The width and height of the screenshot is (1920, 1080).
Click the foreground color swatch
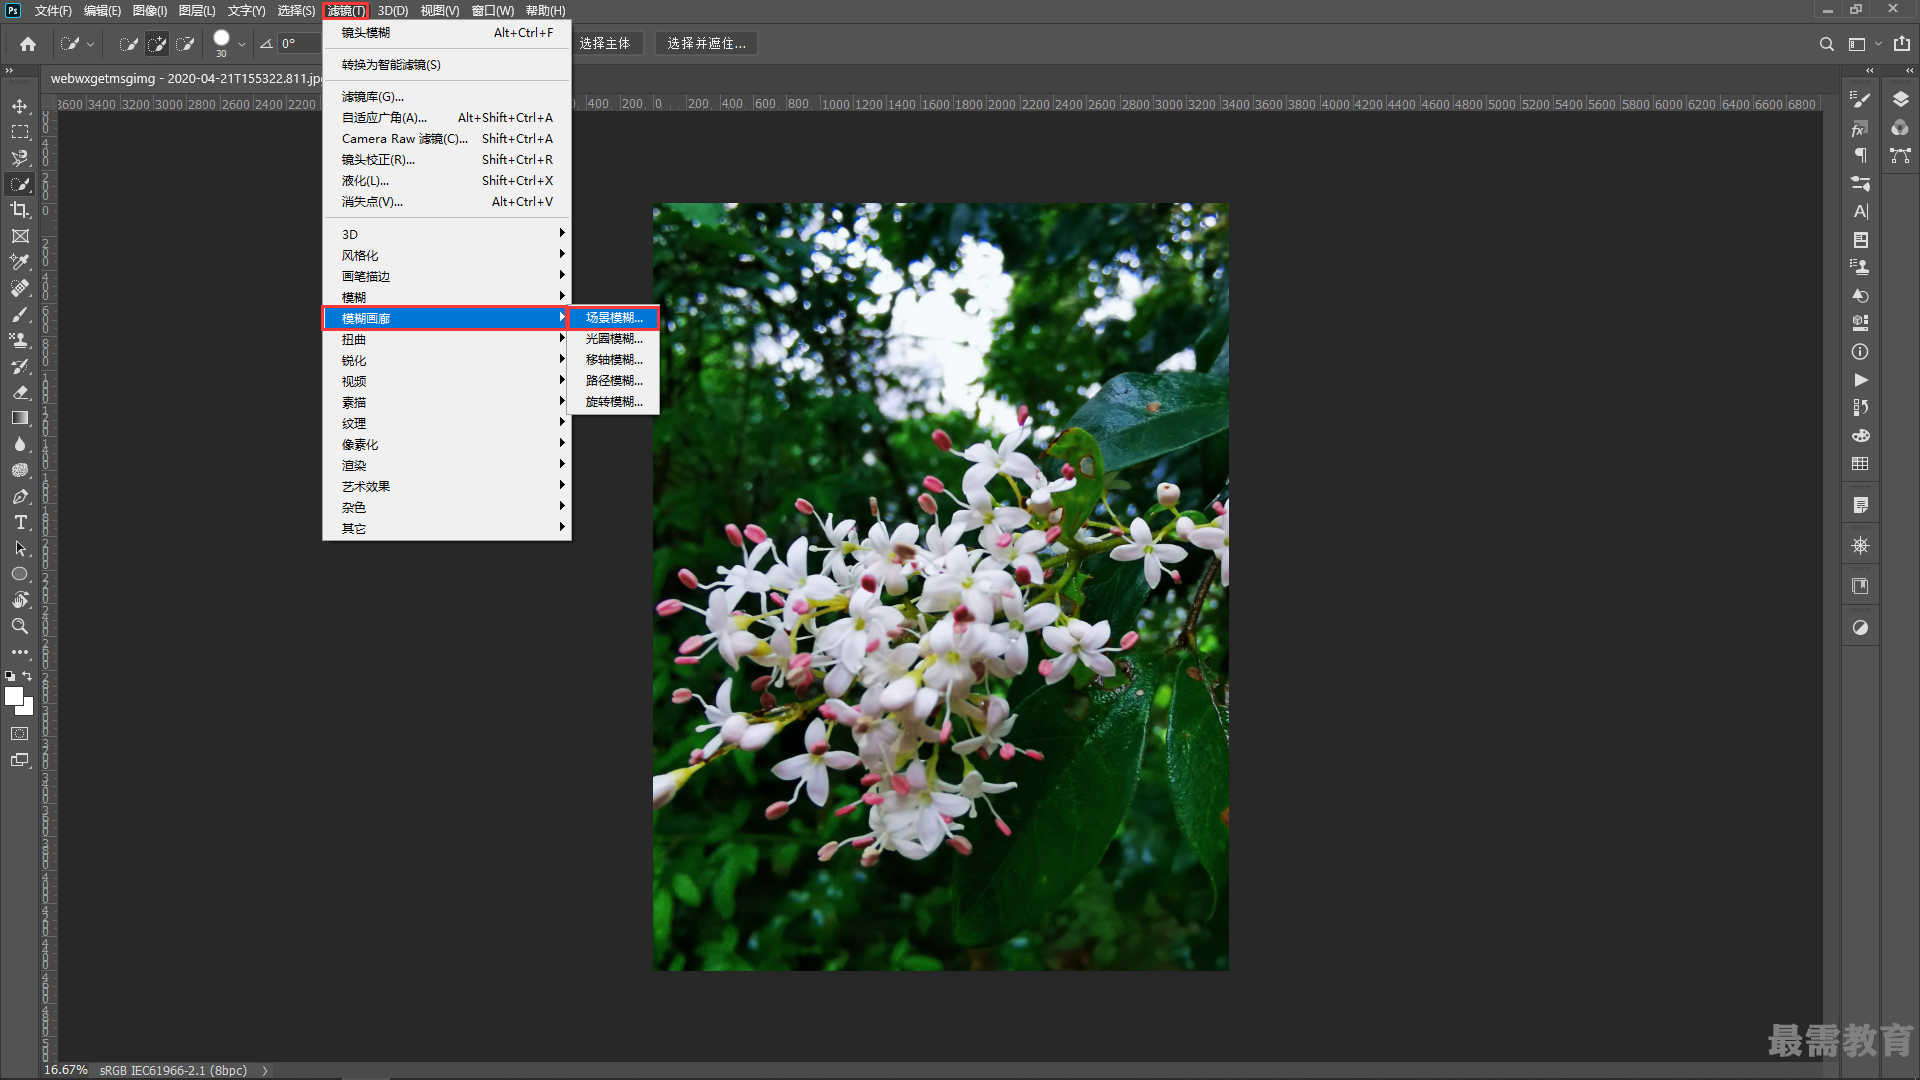(x=12, y=695)
